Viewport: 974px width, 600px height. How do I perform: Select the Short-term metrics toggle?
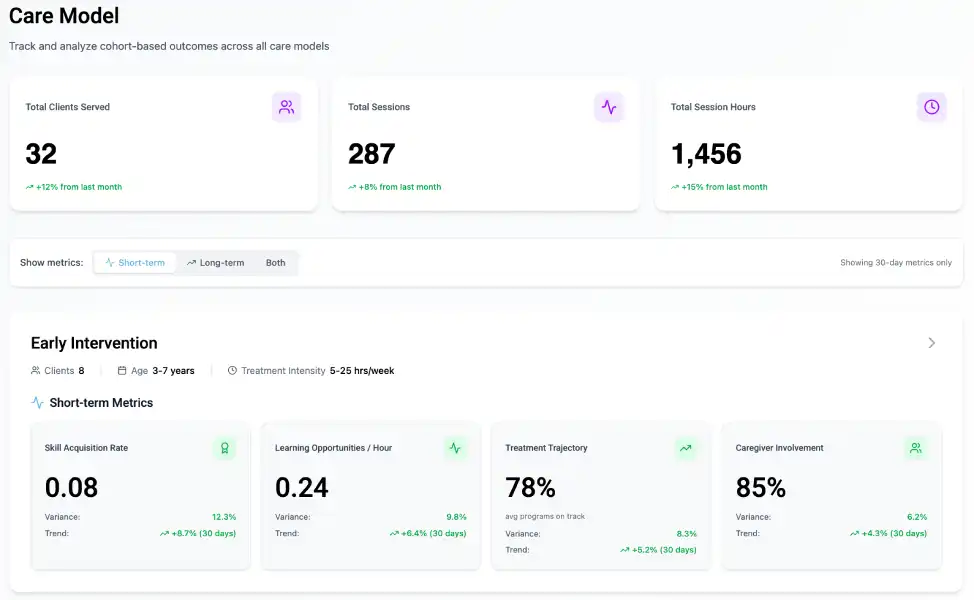tap(135, 263)
